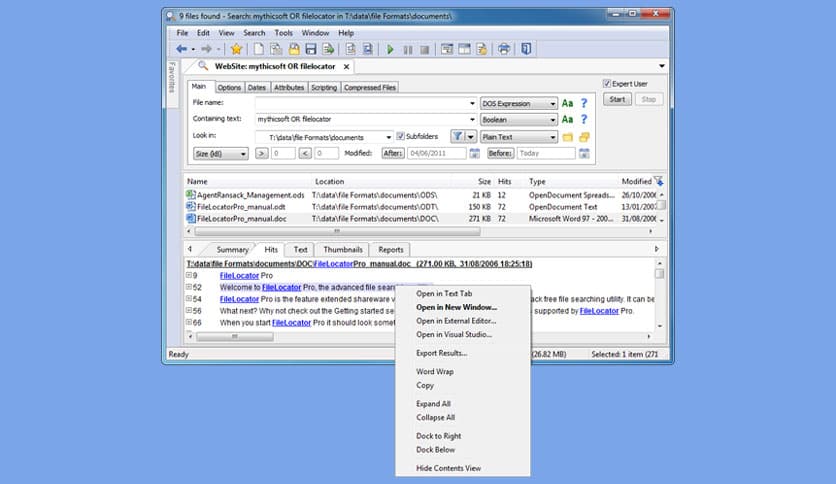The height and width of the screenshot is (484, 836).
Task: Open the Plain Text dropdown
Action: tap(519, 137)
